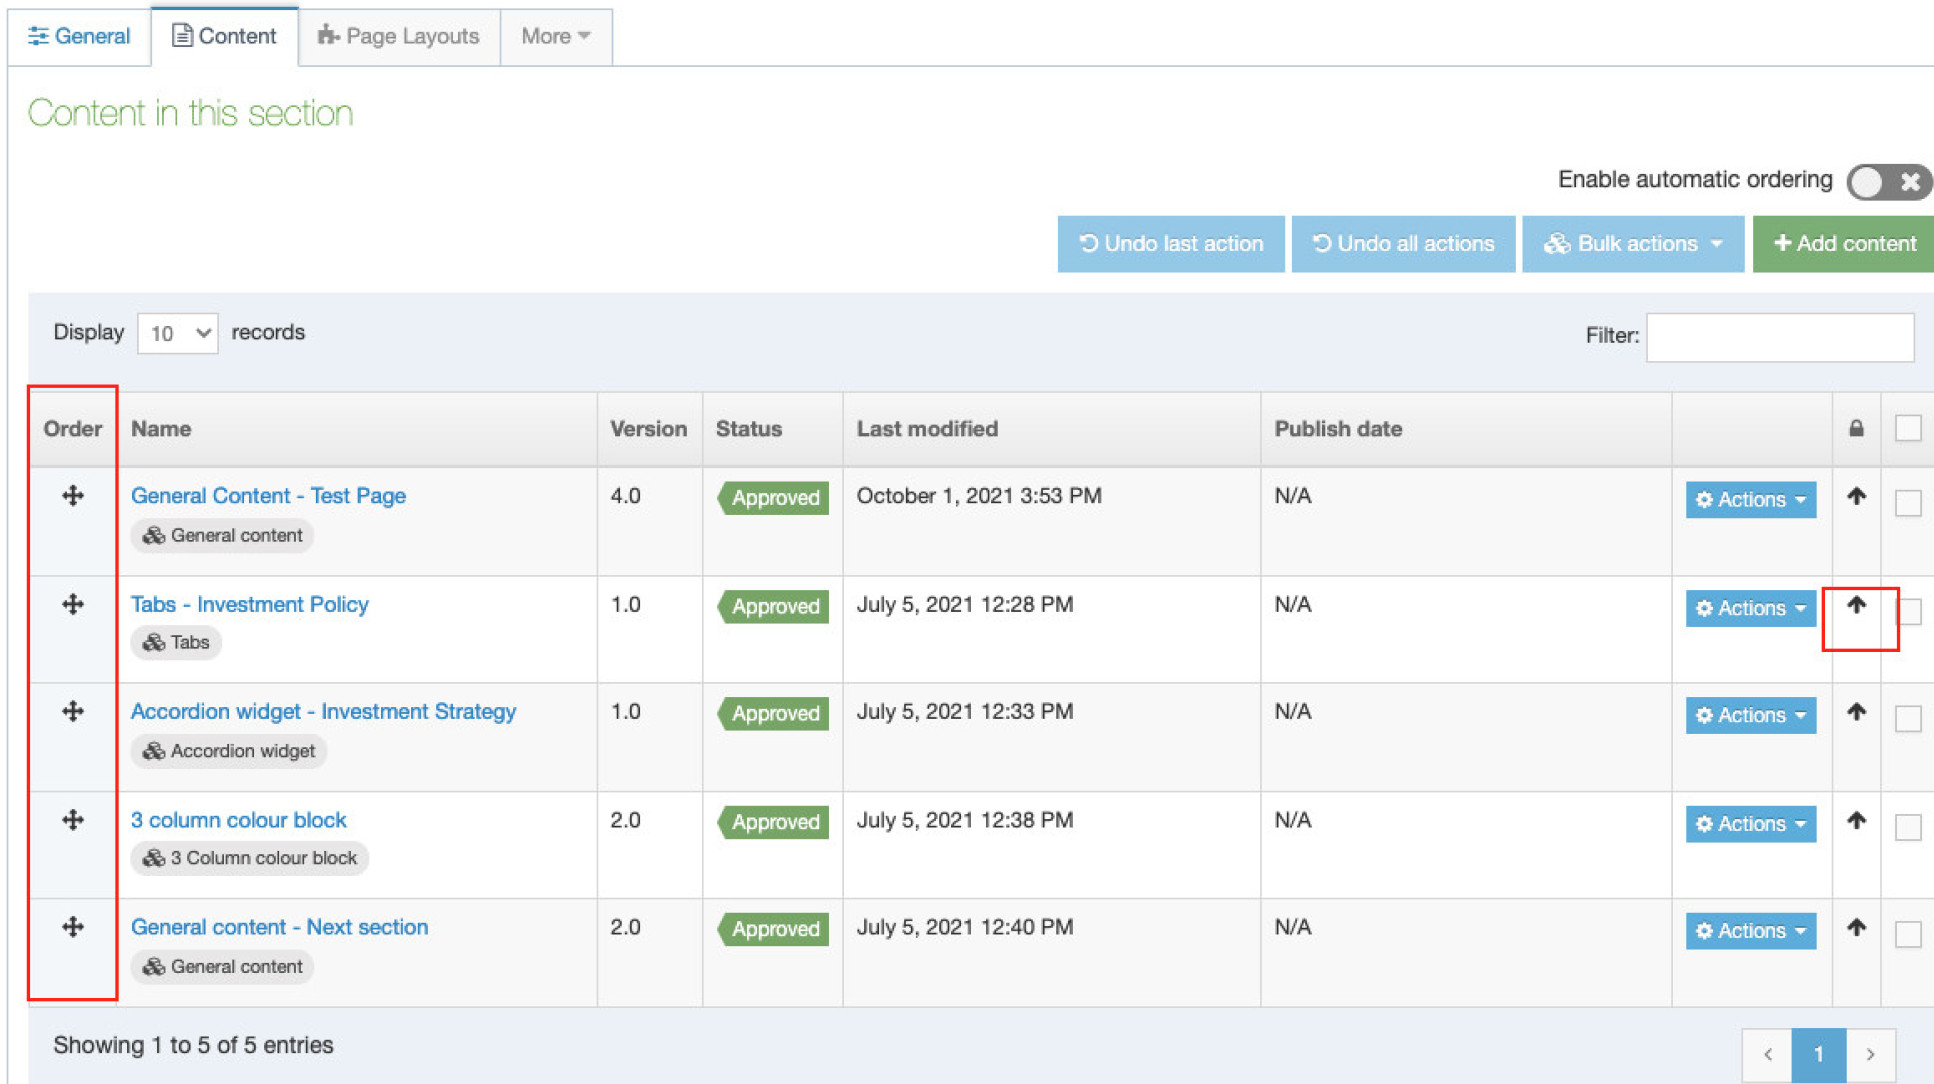
Task: Expand the Bulk actions dropdown menu
Action: tap(1635, 243)
